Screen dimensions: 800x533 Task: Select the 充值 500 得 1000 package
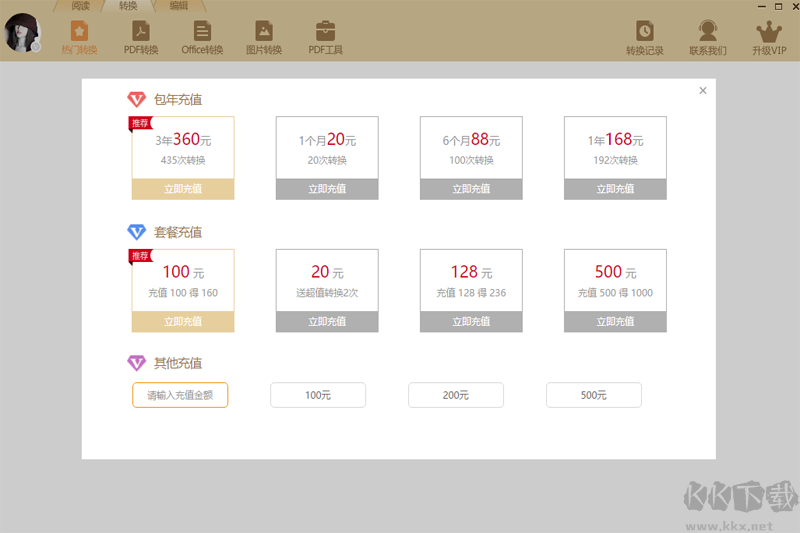point(615,281)
